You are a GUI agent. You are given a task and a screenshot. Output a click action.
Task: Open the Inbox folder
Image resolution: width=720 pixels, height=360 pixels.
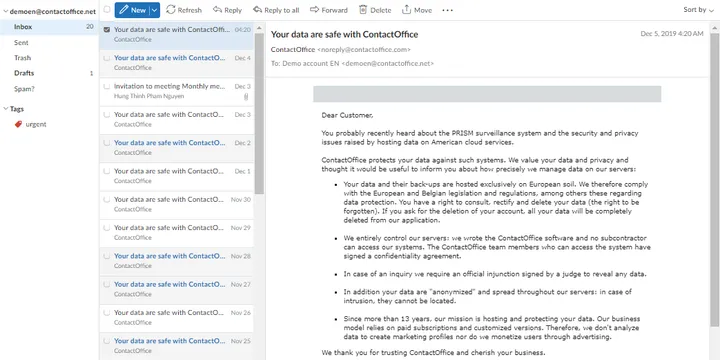(49, 27)
